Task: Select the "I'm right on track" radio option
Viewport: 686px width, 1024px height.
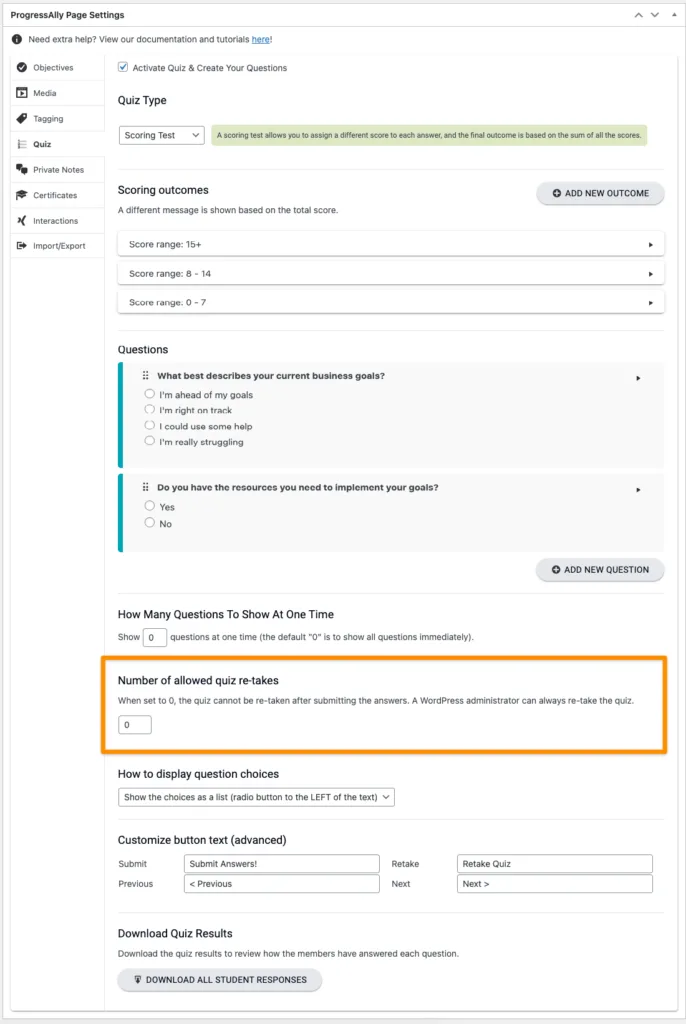Action: pyautogui.click(x=150, y=410)
